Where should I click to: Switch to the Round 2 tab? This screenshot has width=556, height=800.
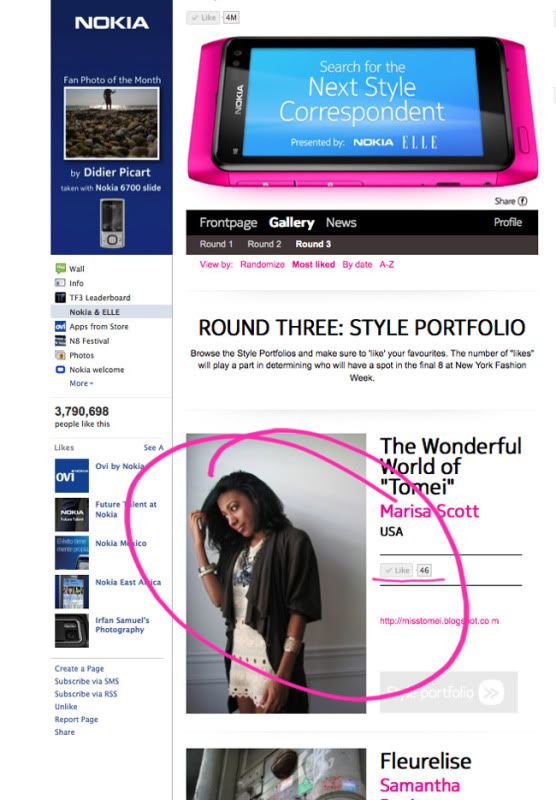(x=264, y=244)
